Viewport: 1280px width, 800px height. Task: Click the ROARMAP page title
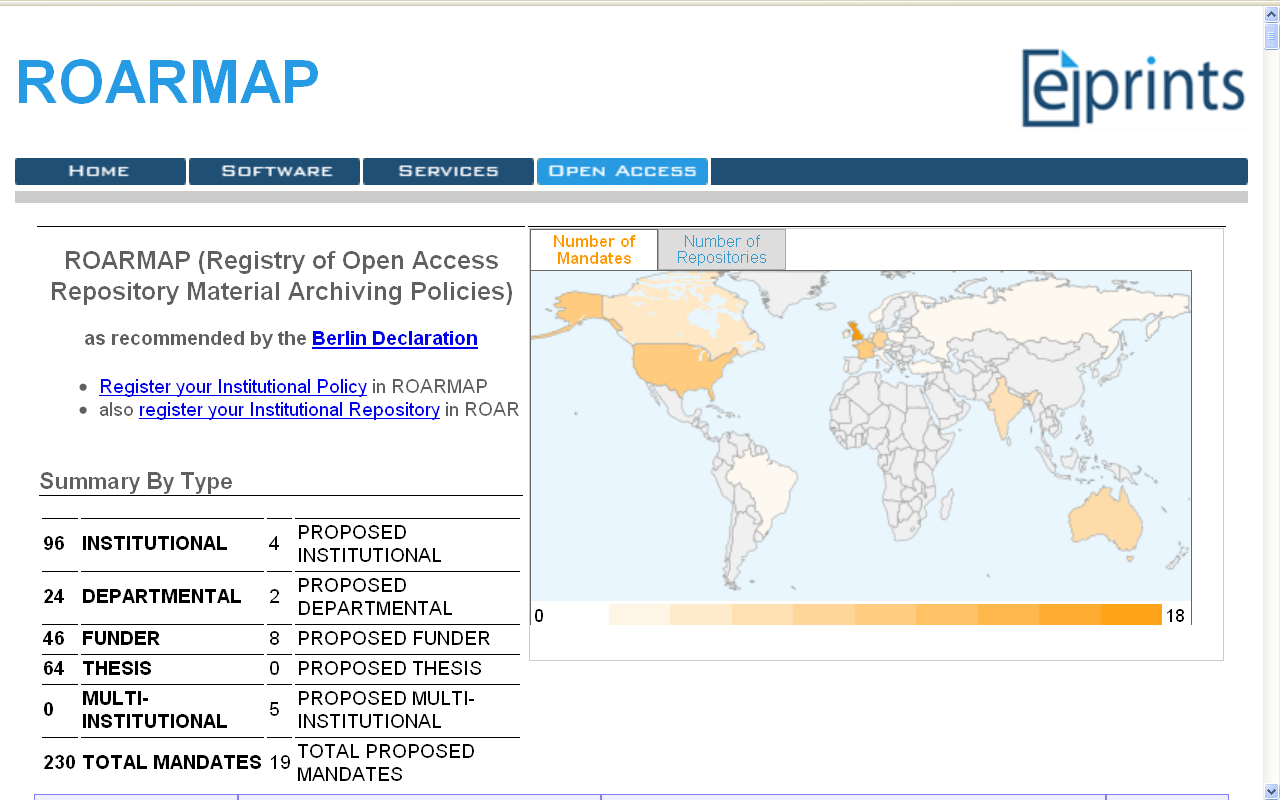coord(167,82)
